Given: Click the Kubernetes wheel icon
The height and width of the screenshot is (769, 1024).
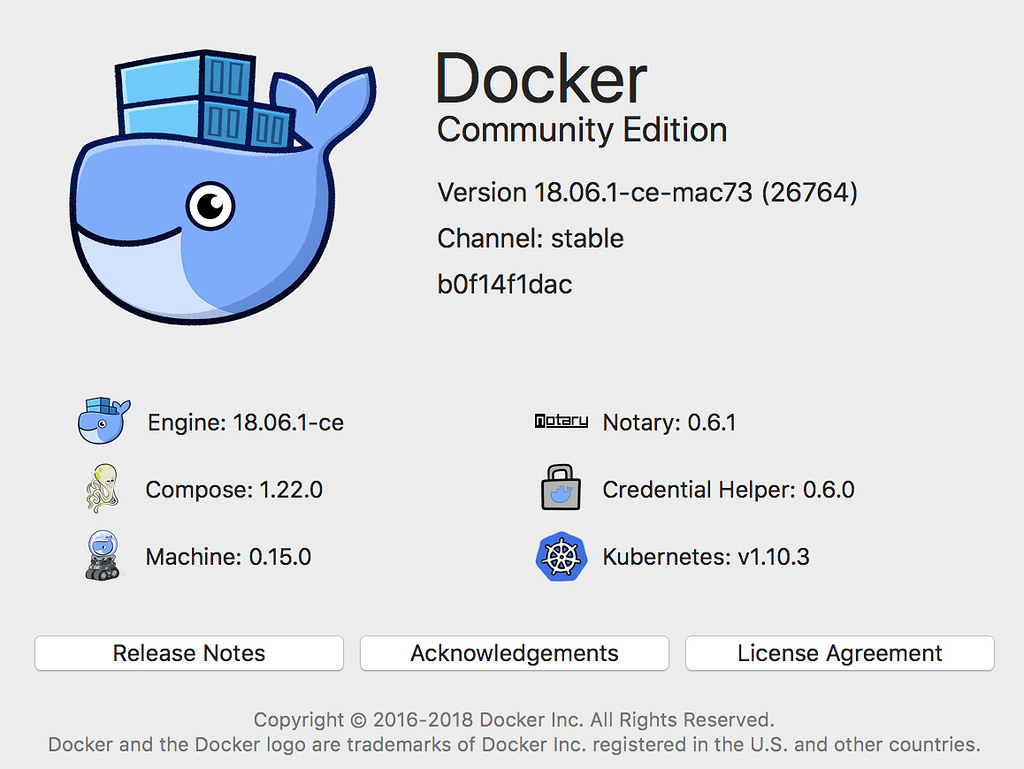Looking at the screenshot, I should 561,556.
